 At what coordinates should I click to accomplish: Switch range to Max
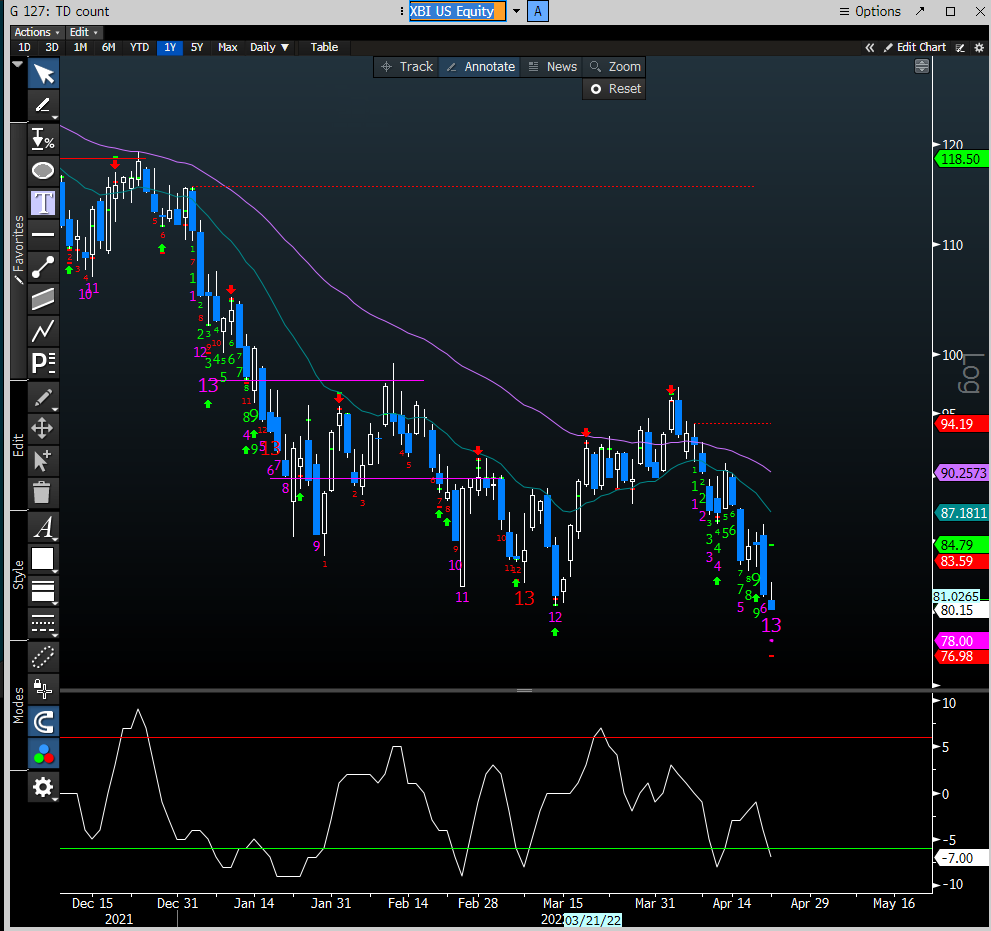[228, 47]
